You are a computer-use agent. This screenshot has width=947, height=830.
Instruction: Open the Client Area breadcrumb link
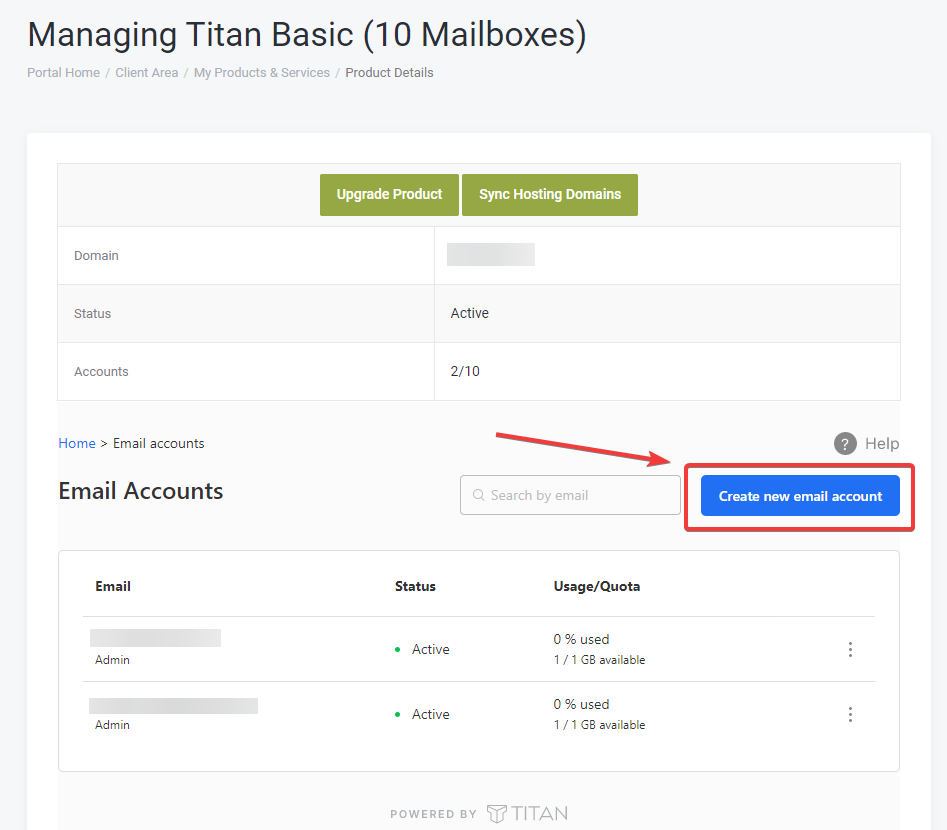pos(147,72)
